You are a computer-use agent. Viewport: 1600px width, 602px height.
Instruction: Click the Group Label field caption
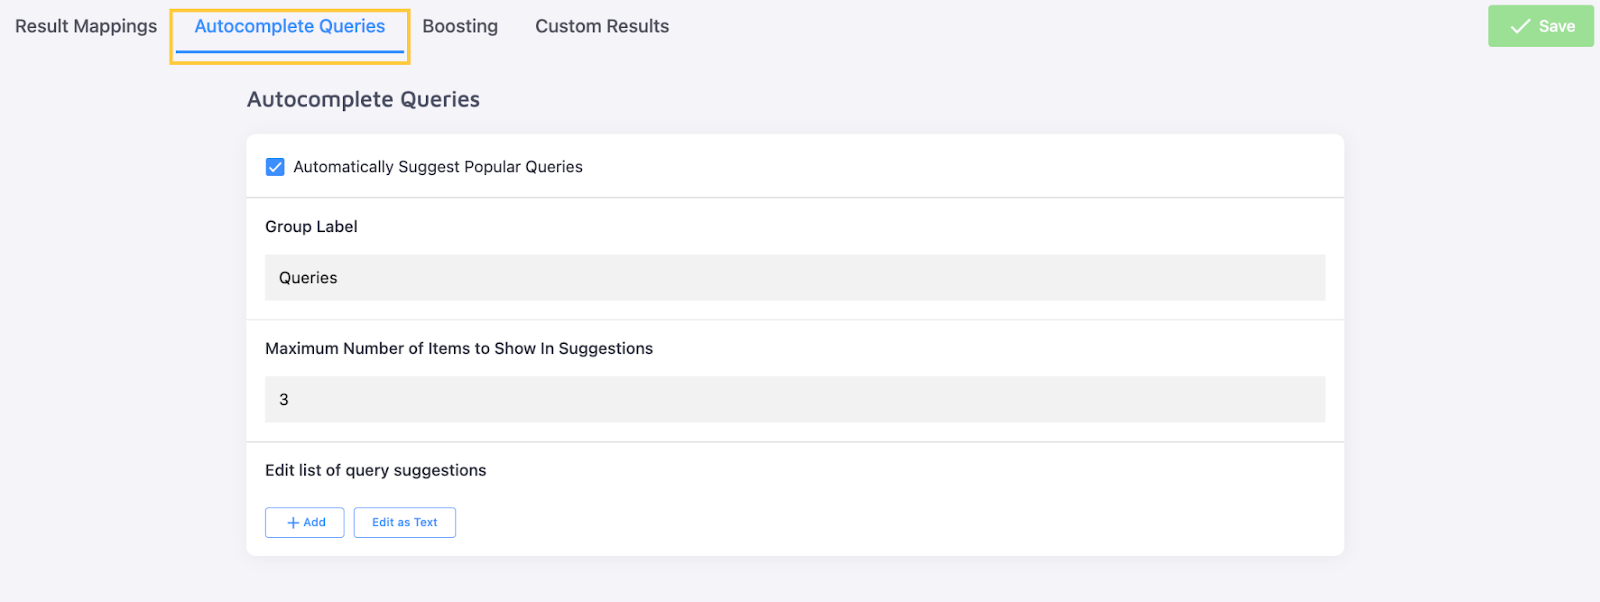(311, 227)
